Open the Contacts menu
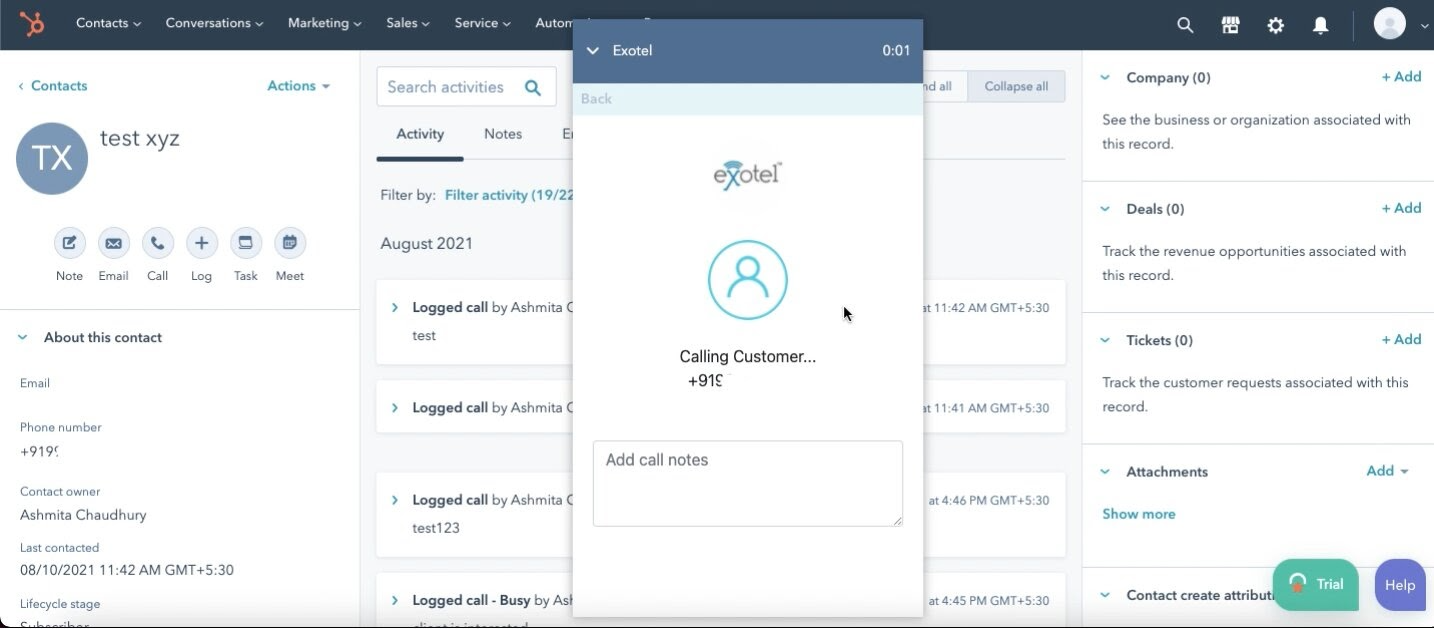The height and width of the screenshot is (629, 1434). [108, 23]
